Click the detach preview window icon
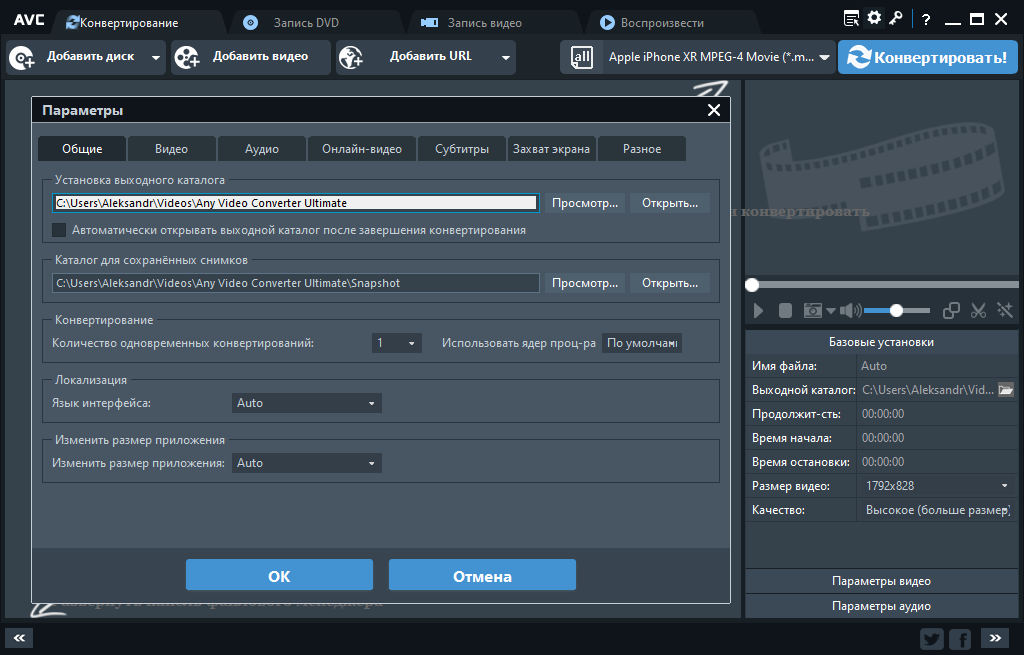 [x=952, y=311]
